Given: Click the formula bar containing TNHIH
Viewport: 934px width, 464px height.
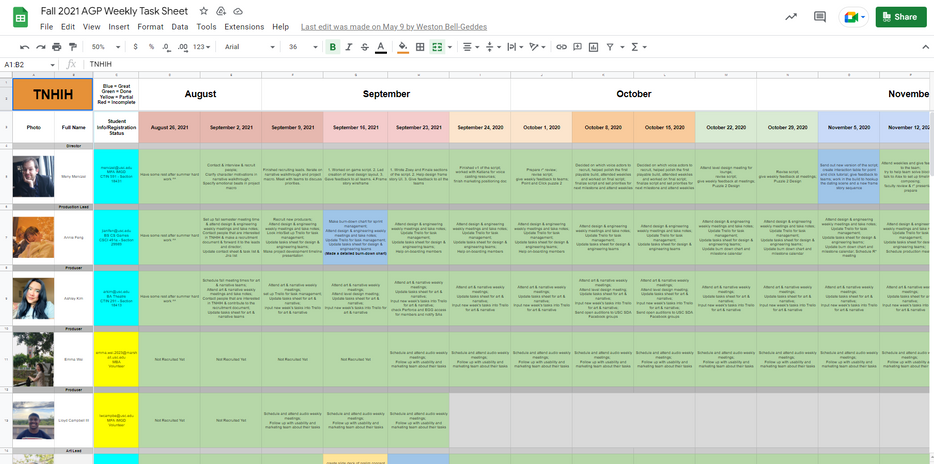Looking at the screenshot, I should pyautogui.click(x=506, y=64).
